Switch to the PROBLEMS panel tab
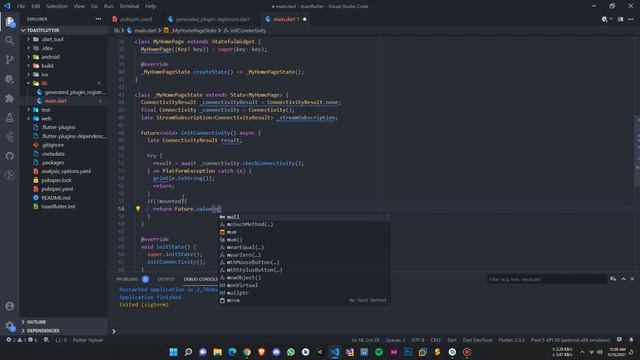640x360 pixels. pyautogui.click(x=127, y=279)
